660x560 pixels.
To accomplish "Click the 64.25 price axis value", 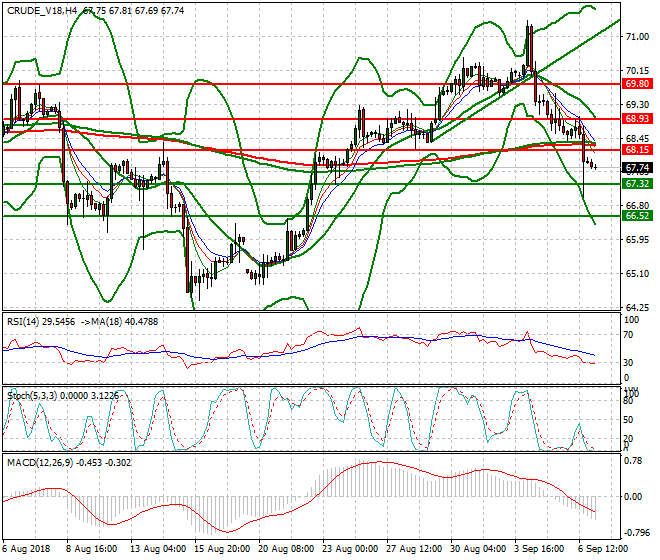I will pos(637,308).
